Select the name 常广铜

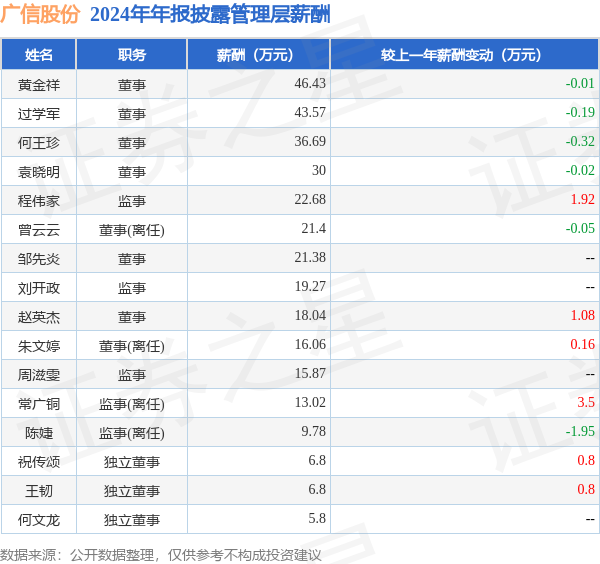(x=39, y=404)
